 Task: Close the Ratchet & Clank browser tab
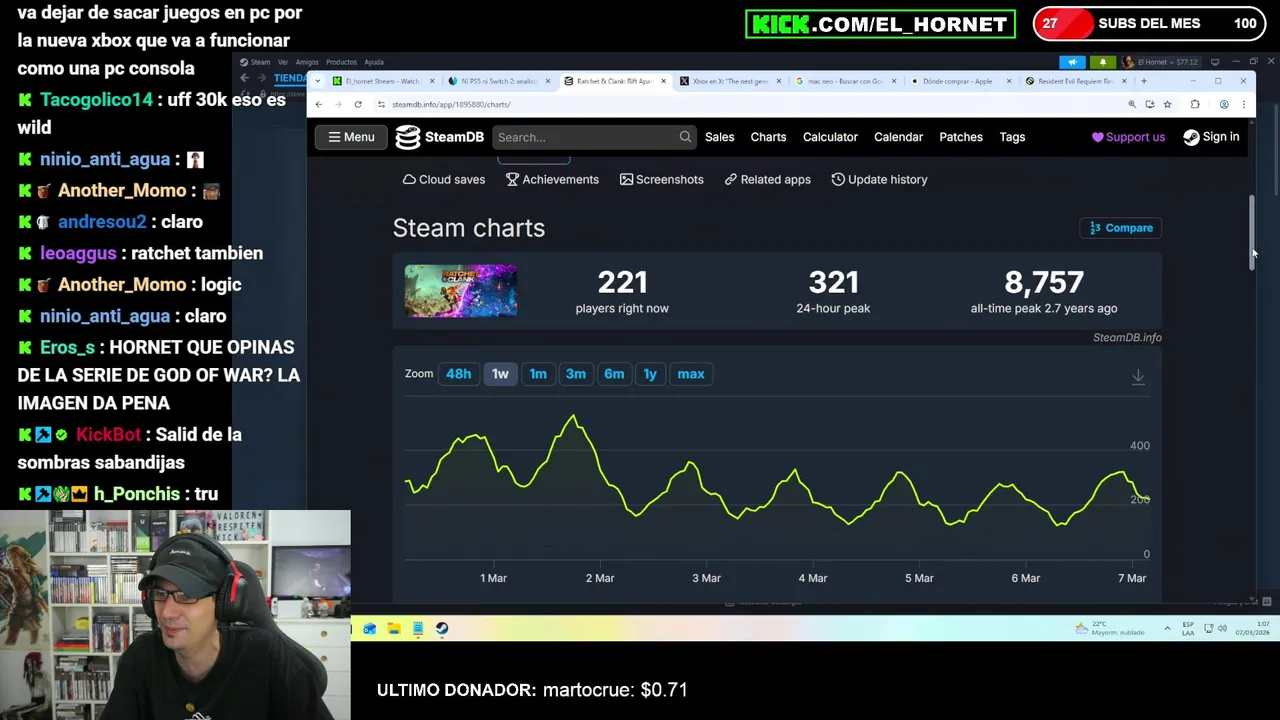[x=663, y=81]
